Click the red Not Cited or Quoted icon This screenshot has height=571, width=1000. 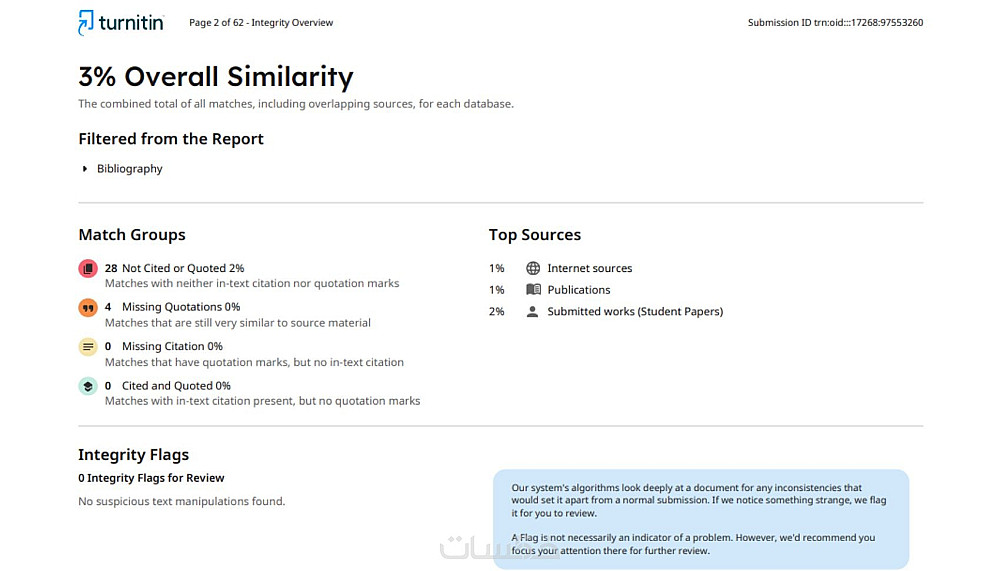[x=88, y=269]
